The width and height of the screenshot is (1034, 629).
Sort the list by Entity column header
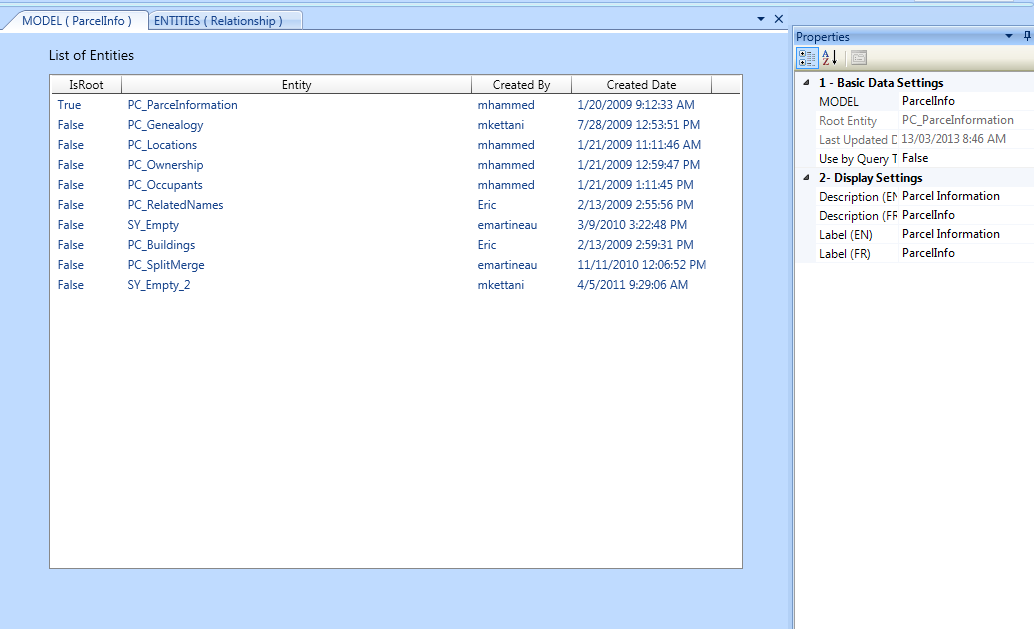[x=296, y=85]
